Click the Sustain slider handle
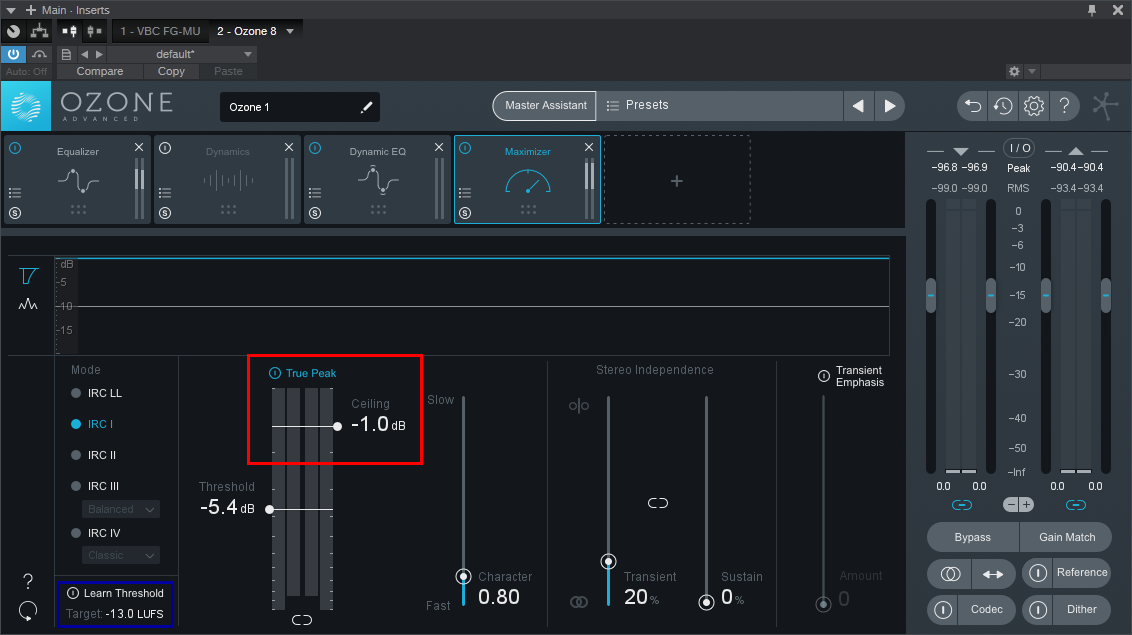 tap(706, 603)
